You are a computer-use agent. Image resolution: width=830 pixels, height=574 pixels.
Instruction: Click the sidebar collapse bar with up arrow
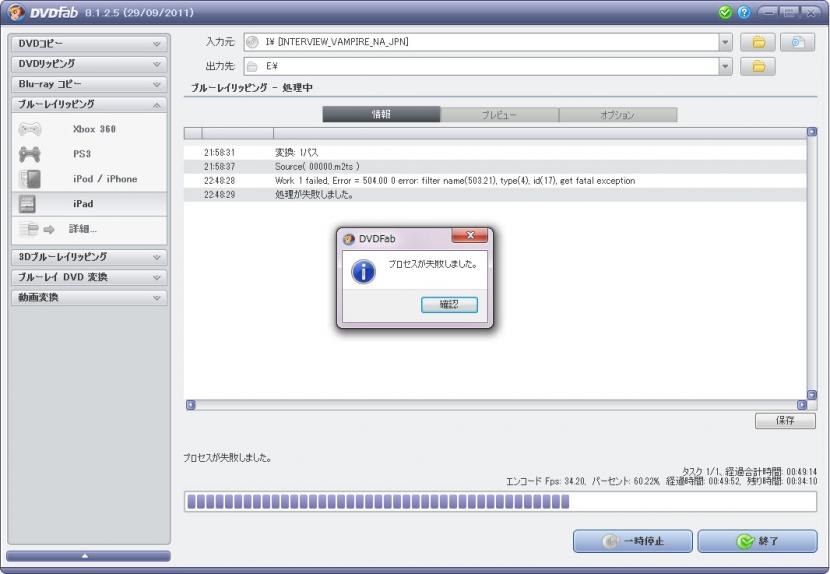(88, 556)
